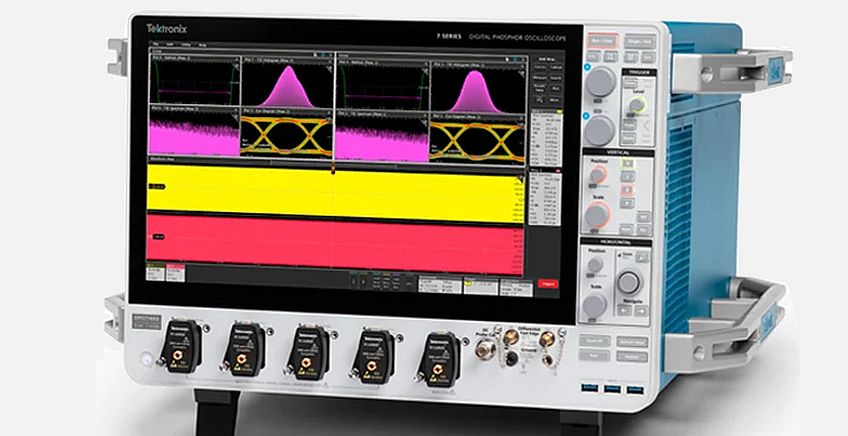Viewport: 848px width, 436px height.
Task: Select the Horizontal Position knob
Action: (596, 266)
